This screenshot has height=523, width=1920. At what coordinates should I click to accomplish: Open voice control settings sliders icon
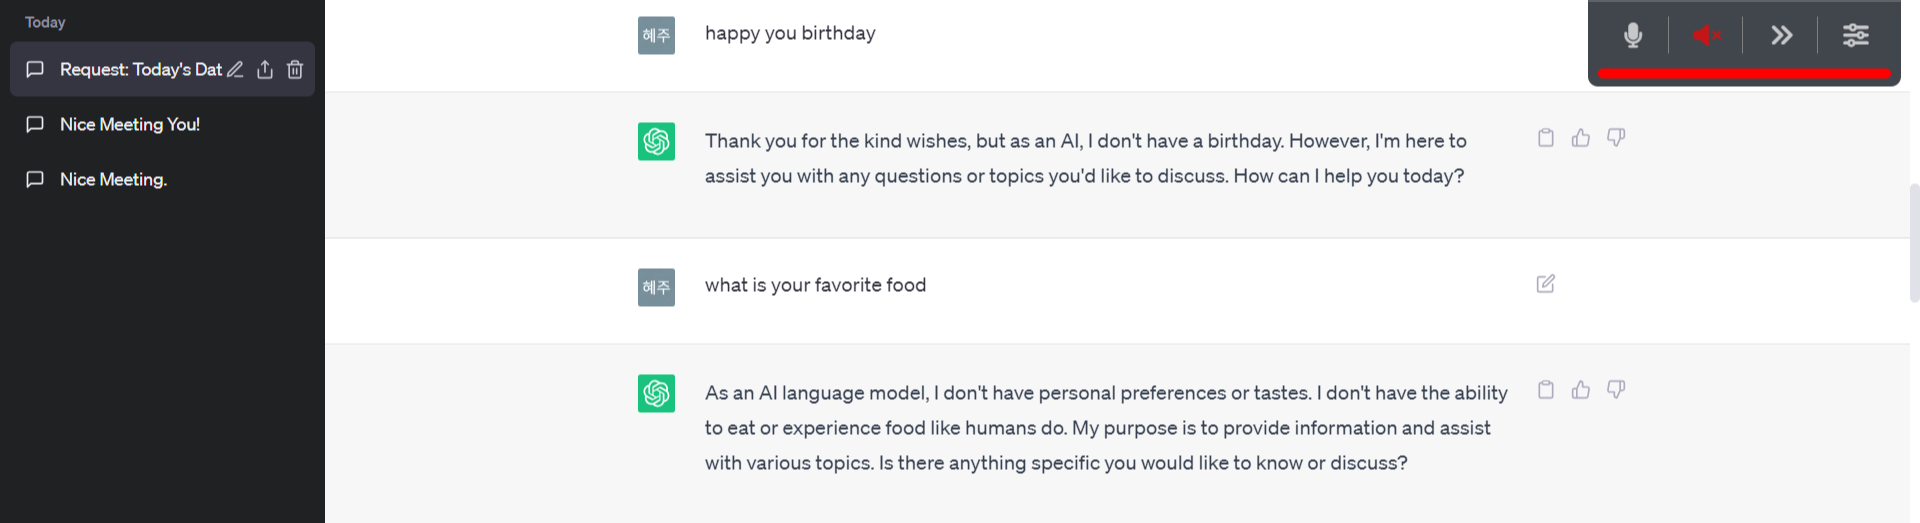[x=1856, y=35]
